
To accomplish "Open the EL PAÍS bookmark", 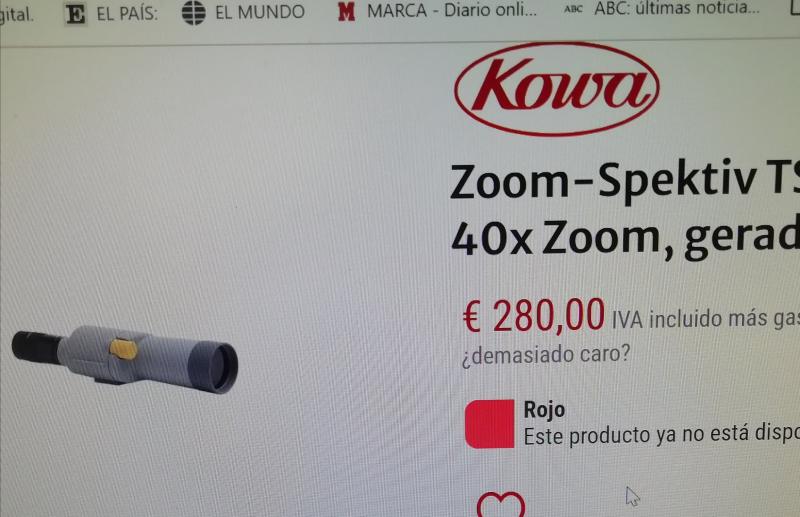I will tap(112, 13).
